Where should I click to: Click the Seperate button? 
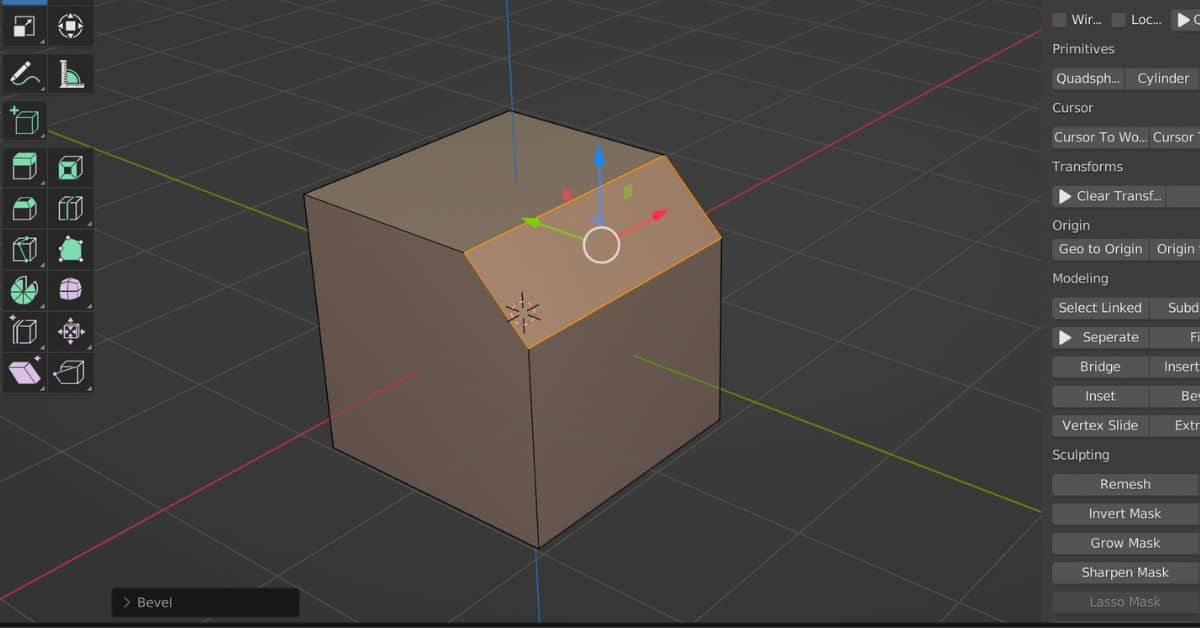coord(1100,337)
